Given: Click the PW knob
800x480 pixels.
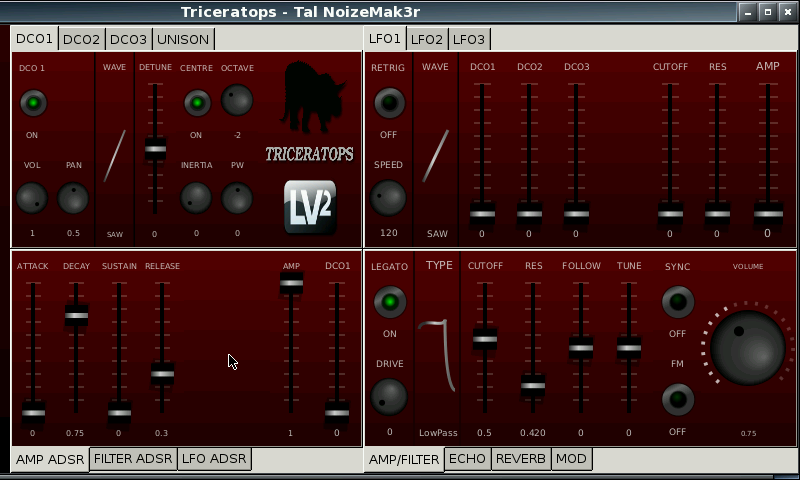Looking at the screenshot, I should [237, 198].
